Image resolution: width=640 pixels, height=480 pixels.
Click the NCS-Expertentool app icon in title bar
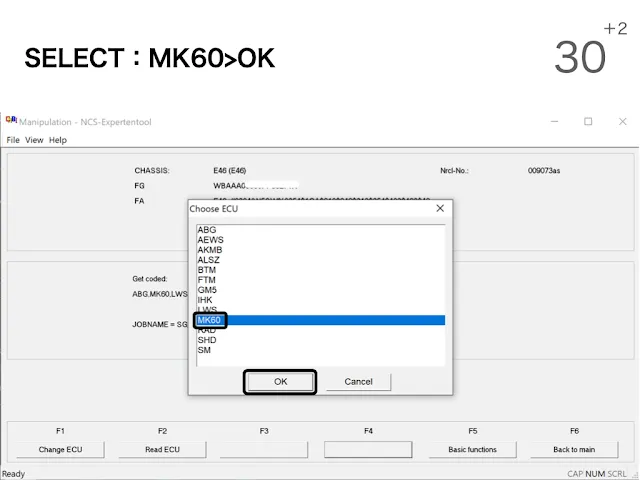coord(11,120)
